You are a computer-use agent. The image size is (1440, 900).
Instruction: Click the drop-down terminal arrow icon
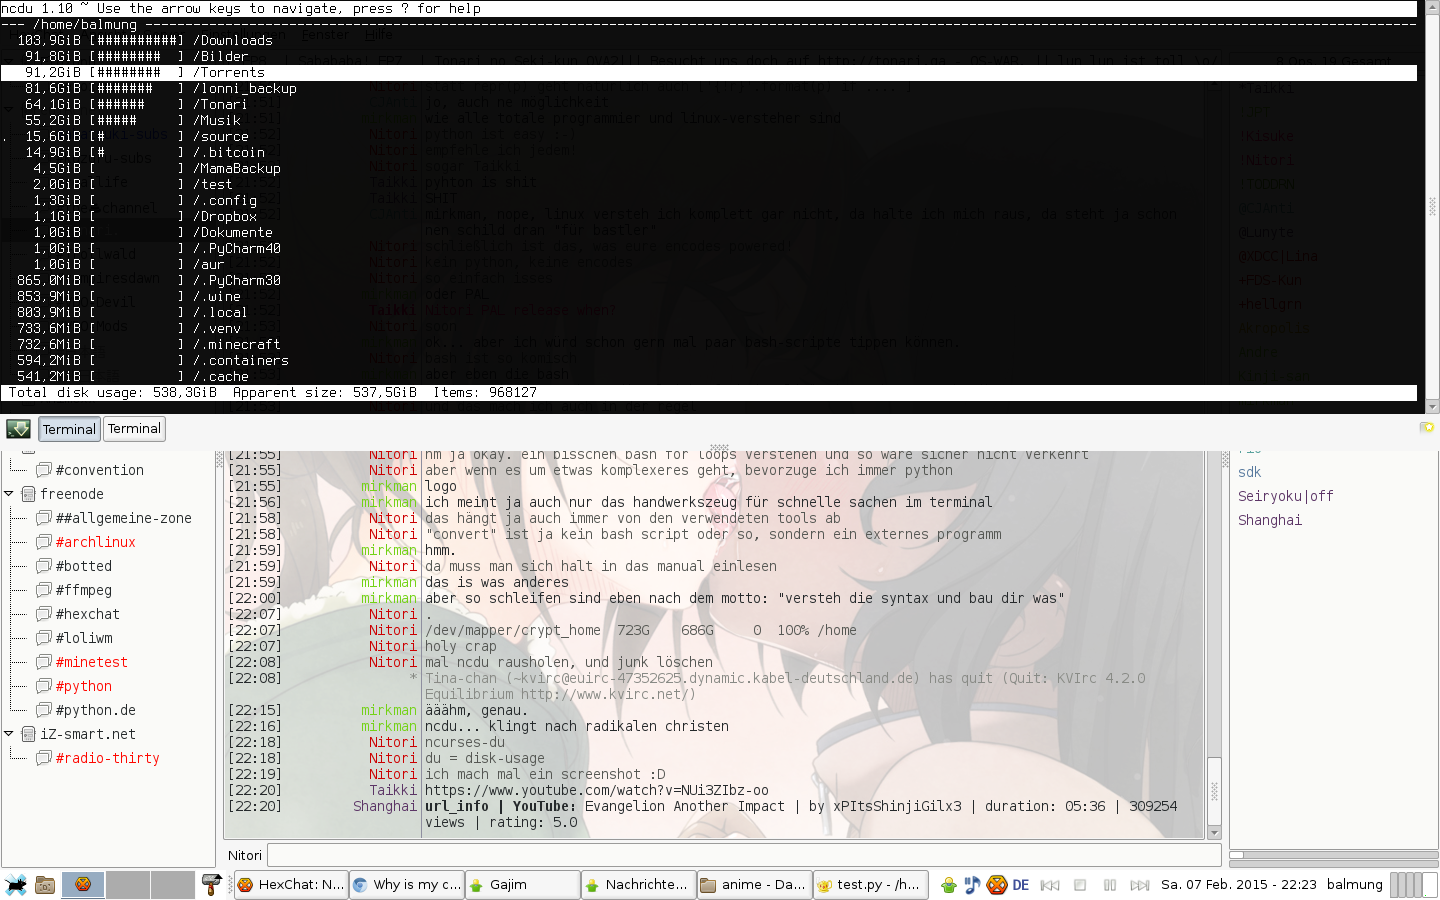pos(18,429)
